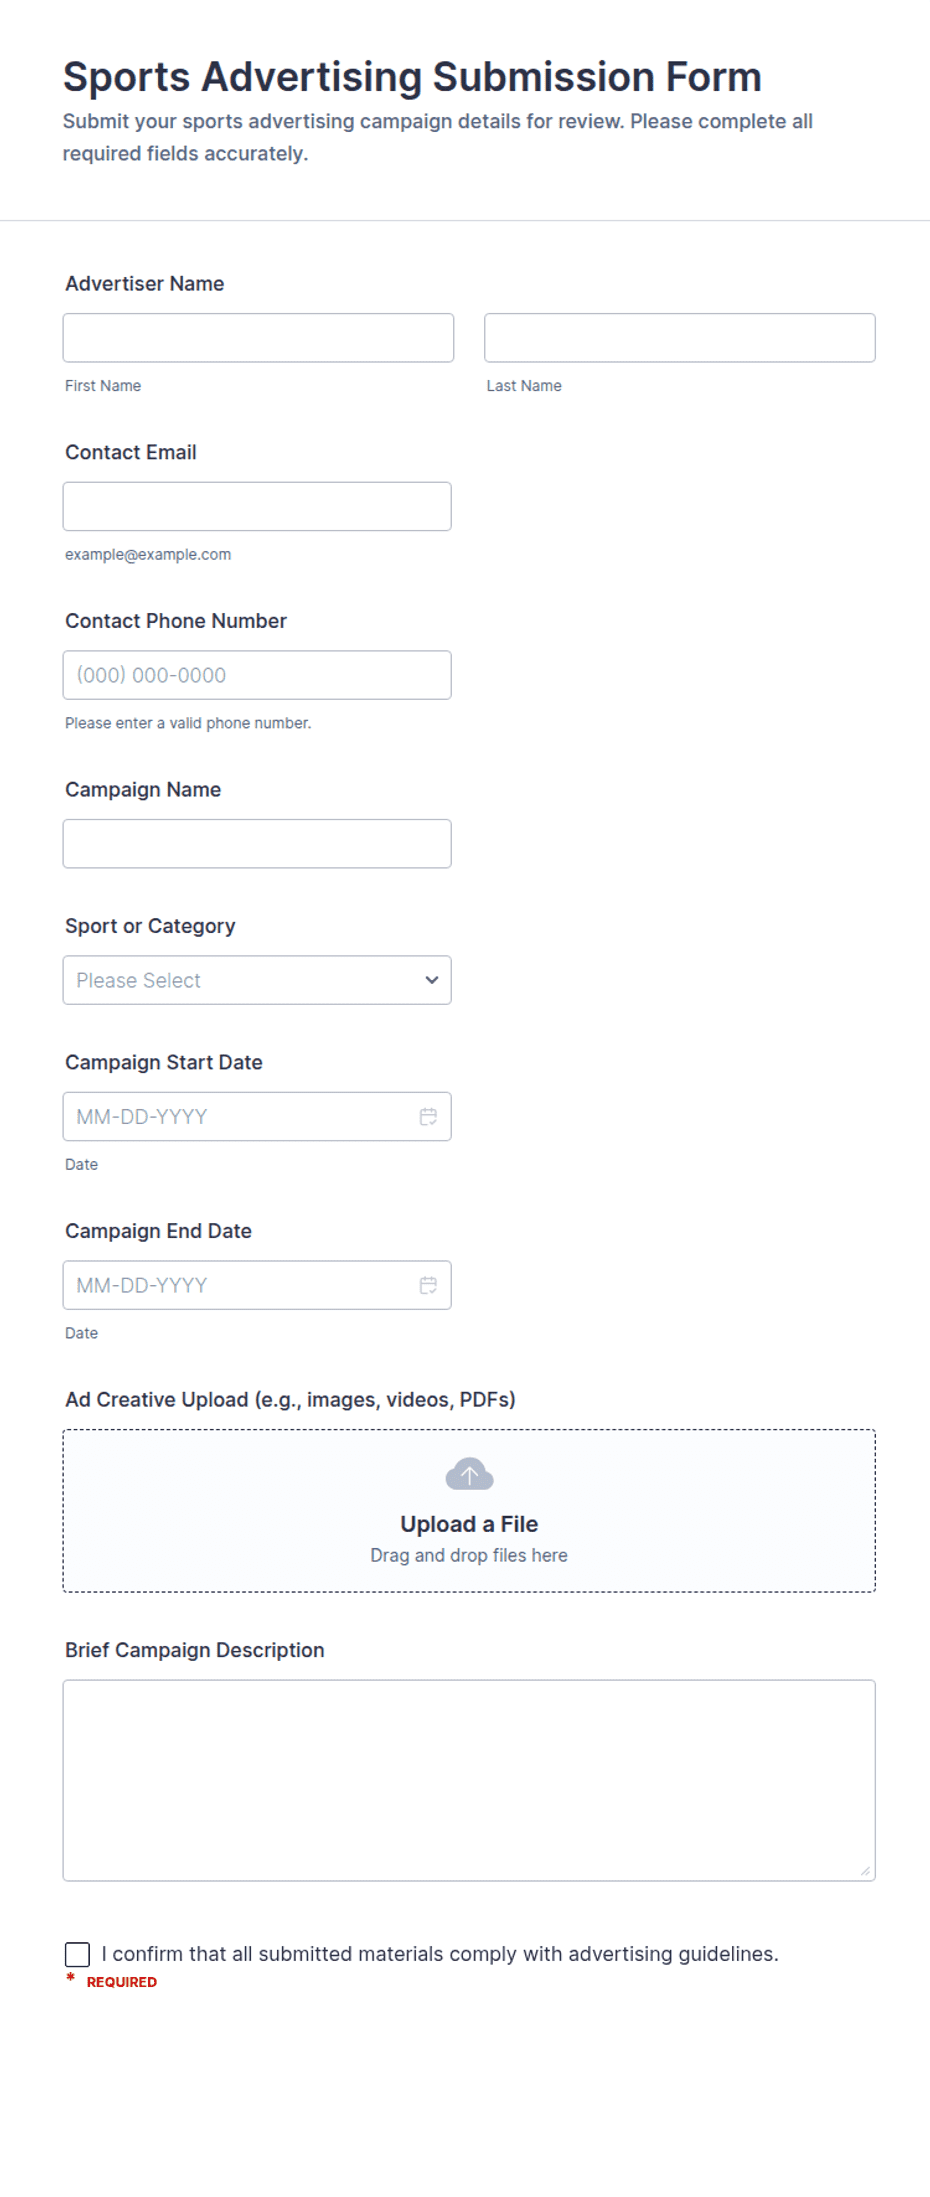Click the Advertiser Name label
The height and width of the screenshot is (2197, 930).
145,284
